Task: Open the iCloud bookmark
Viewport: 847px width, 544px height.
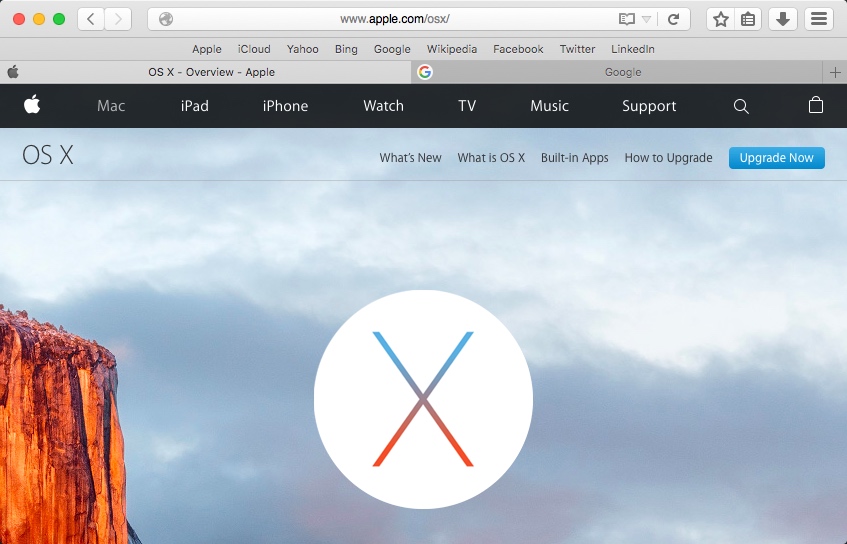Action: click(254, 49)
